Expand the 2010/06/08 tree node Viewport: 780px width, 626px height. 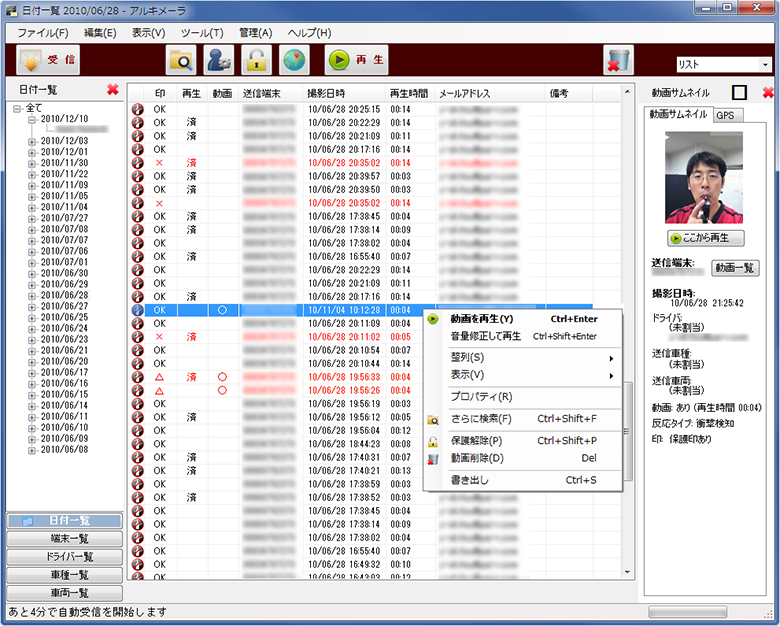coord(32,450)
